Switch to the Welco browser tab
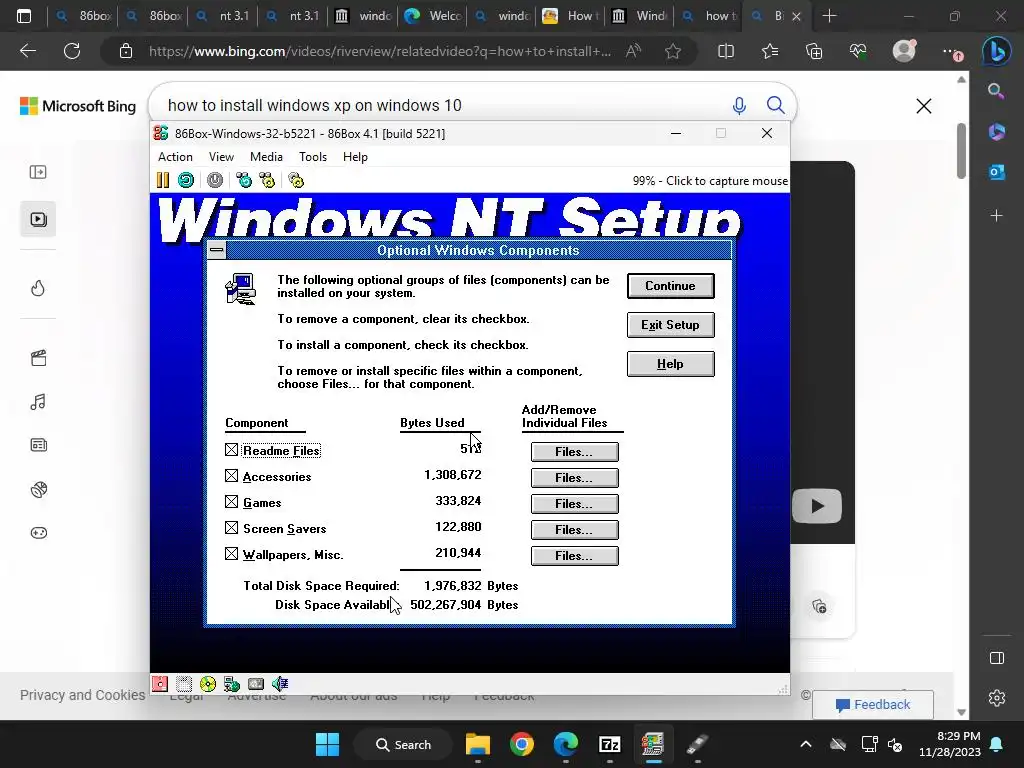 (432, 16)
